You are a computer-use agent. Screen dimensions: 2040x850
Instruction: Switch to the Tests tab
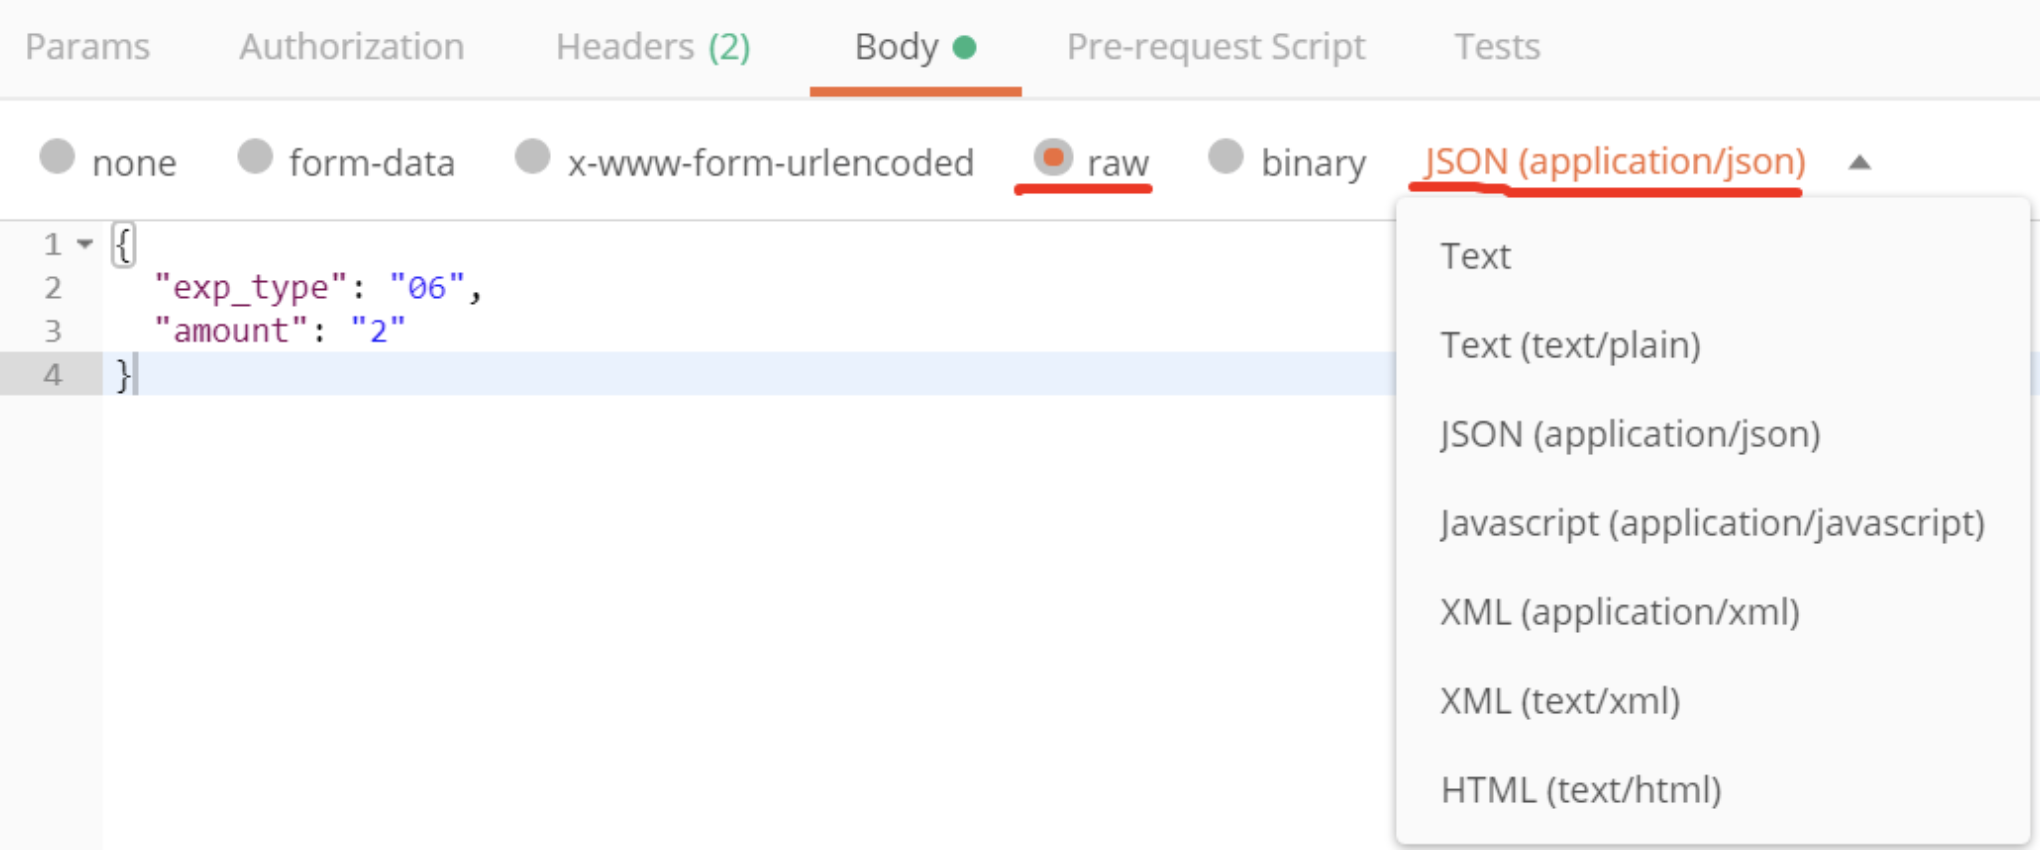tap(1496, 47)
